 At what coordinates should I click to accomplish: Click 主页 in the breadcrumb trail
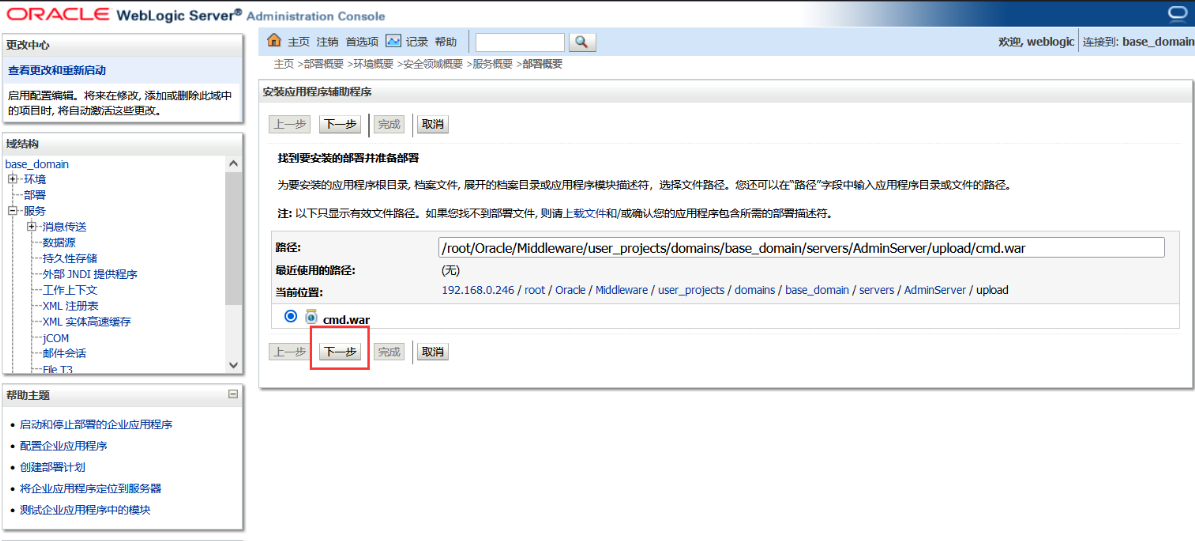pos(284,64)
